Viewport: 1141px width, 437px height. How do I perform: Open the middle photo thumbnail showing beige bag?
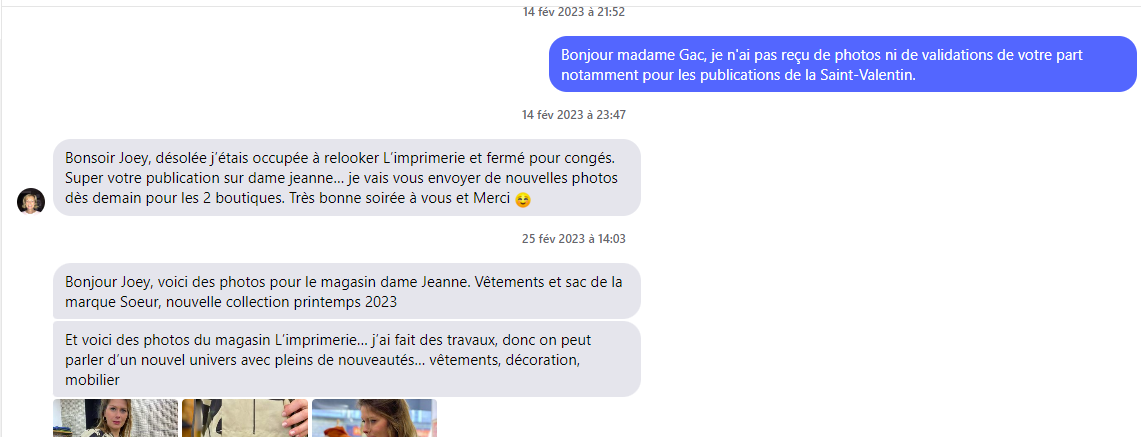click(244, 418)
